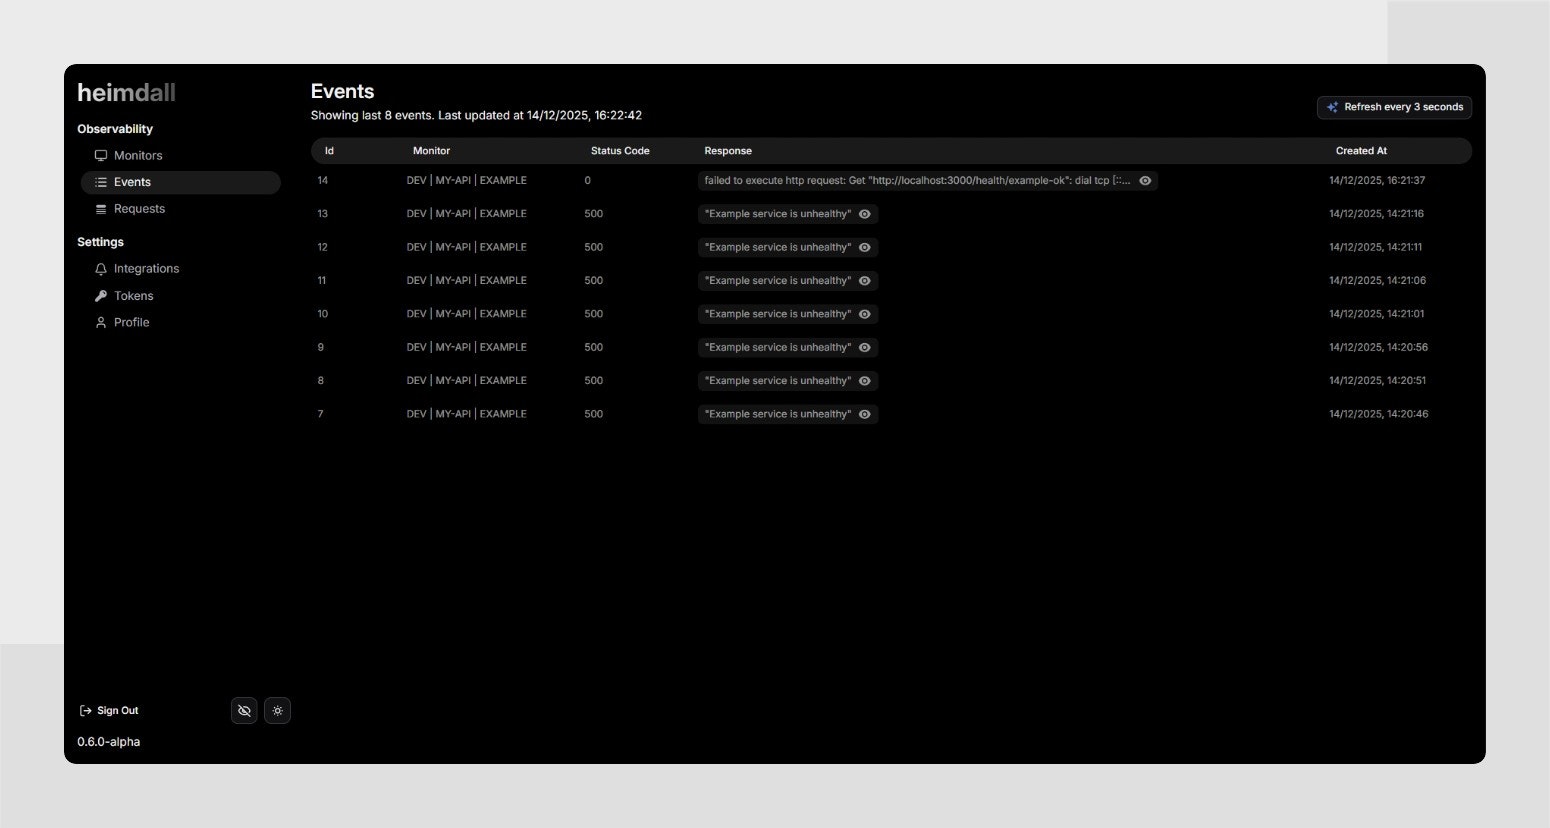Click the Created At column header
Viewport: 1550px width, 828px height.
pyautogui.click(x=1360, y=150)
